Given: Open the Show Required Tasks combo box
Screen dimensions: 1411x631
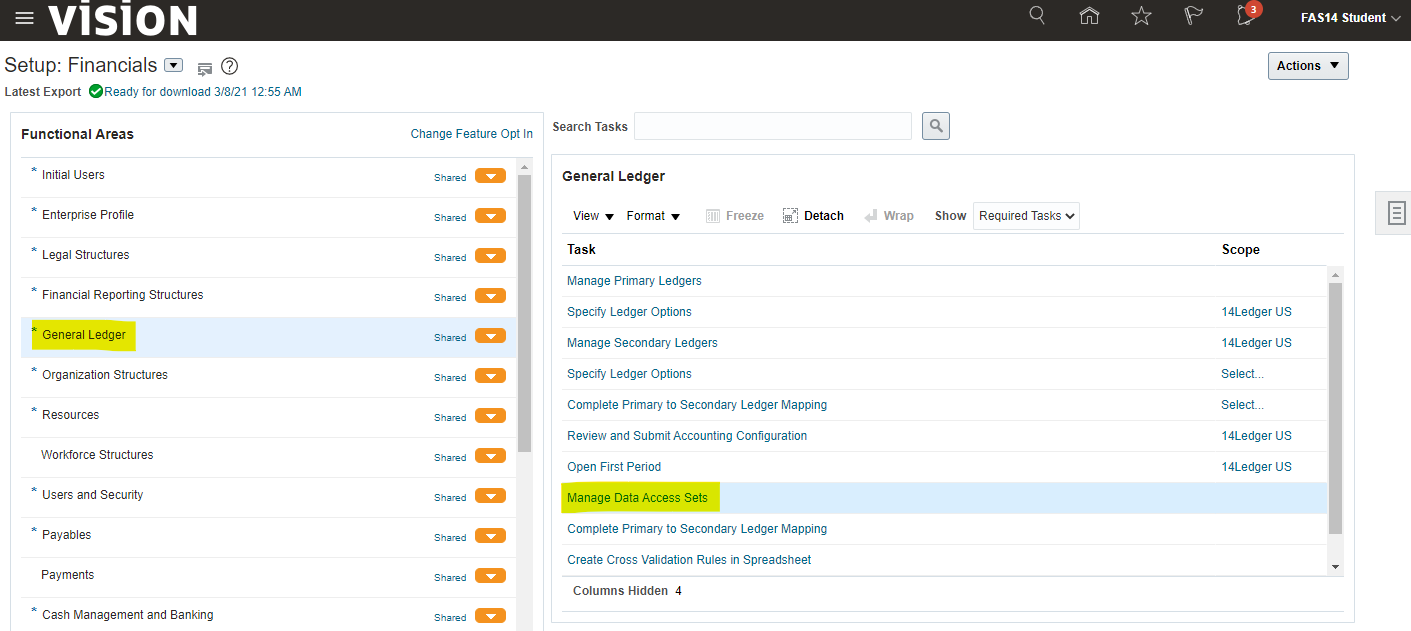Looking at the screenshot, I should (1026, 216).
